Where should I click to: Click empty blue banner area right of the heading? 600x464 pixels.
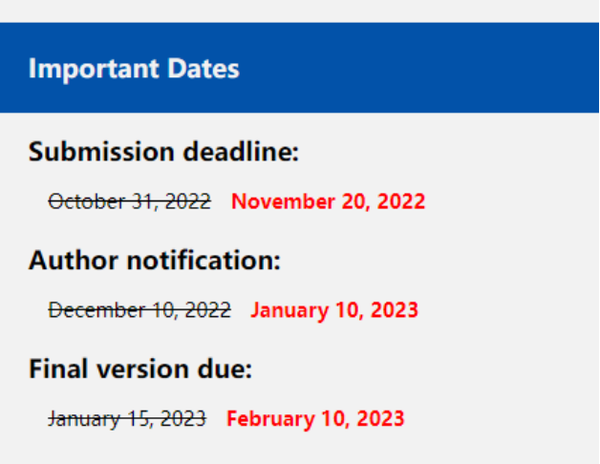(x=420, y=69)
